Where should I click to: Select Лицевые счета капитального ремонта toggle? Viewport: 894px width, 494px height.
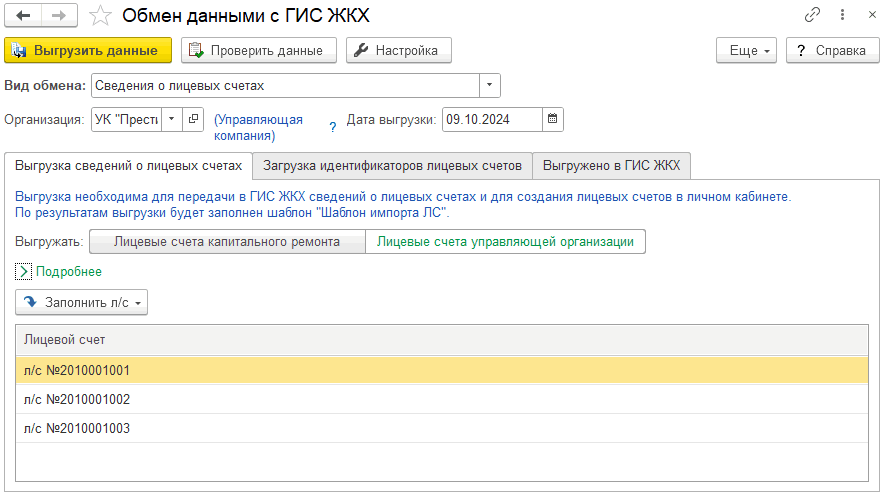click(227, 241)
